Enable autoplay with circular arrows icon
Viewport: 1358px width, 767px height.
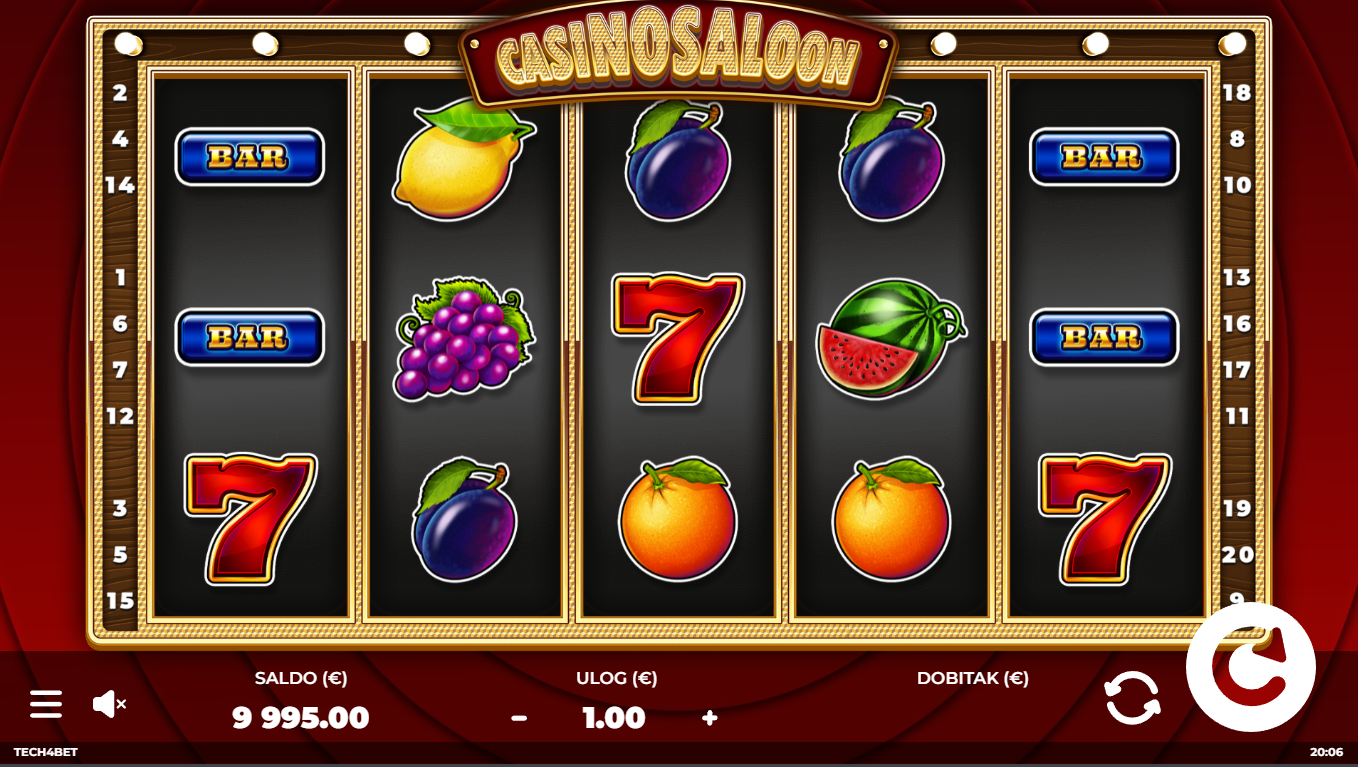pyautogui.click(x=1132, y=697)
